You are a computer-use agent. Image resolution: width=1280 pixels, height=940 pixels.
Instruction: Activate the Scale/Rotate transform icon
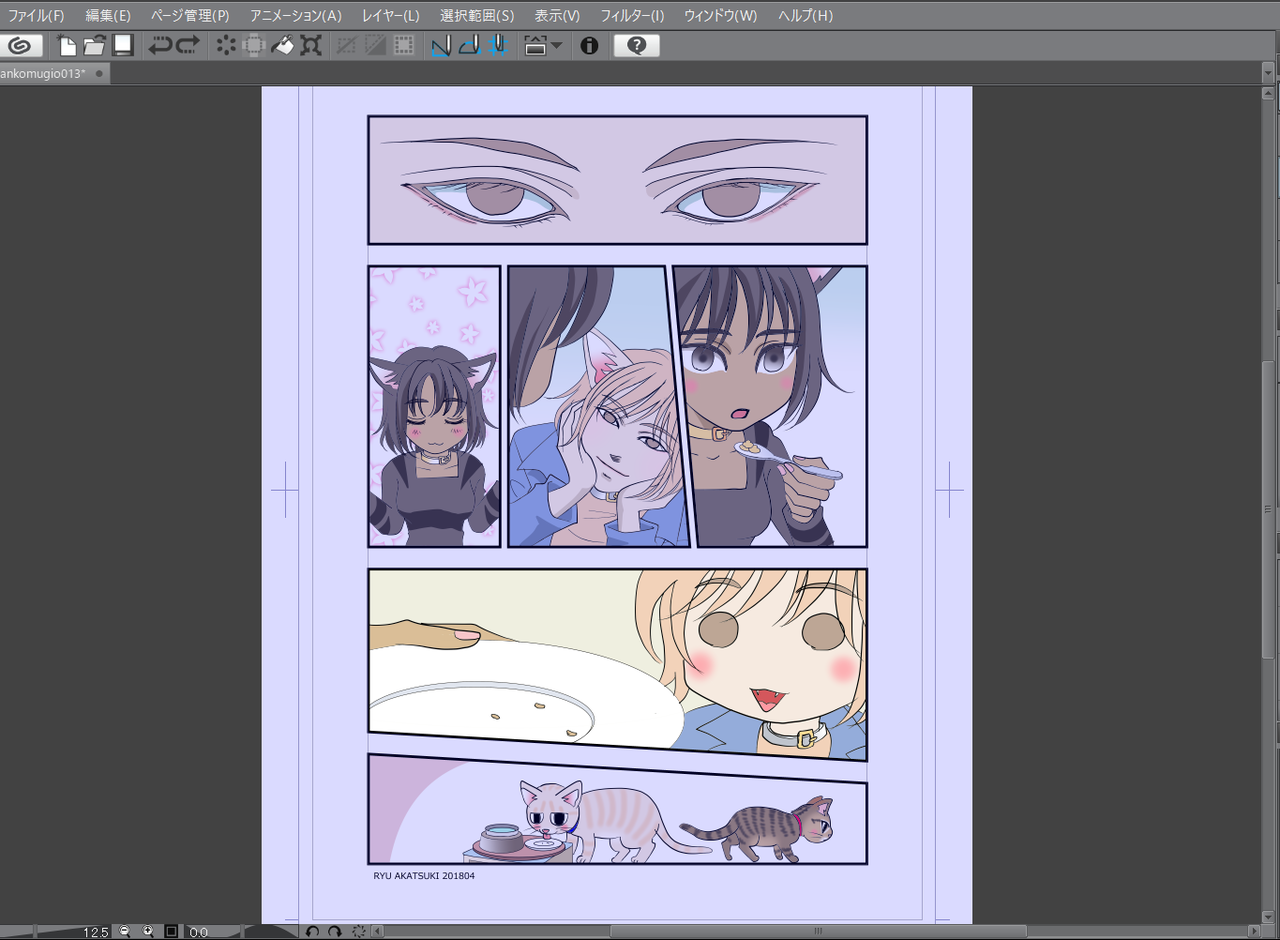pos(311,46)
